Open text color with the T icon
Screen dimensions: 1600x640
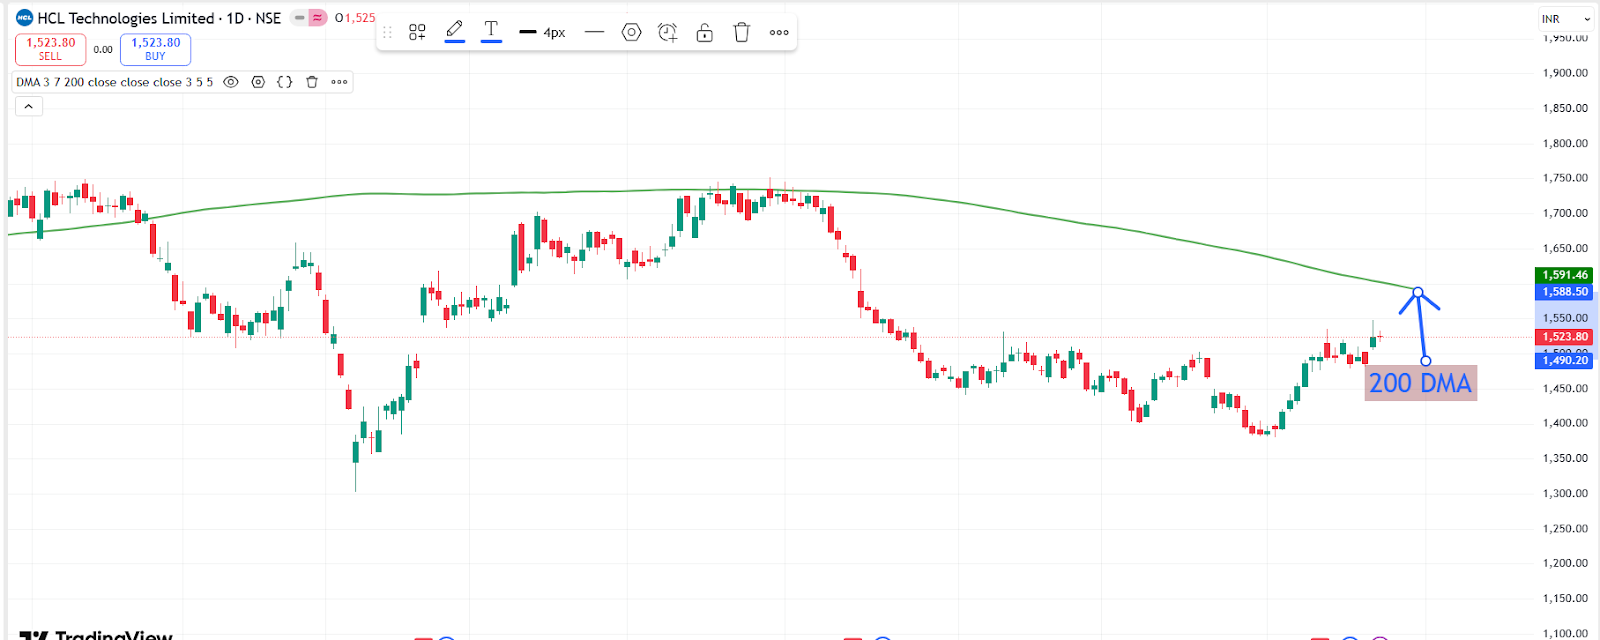tap(491, 31)
